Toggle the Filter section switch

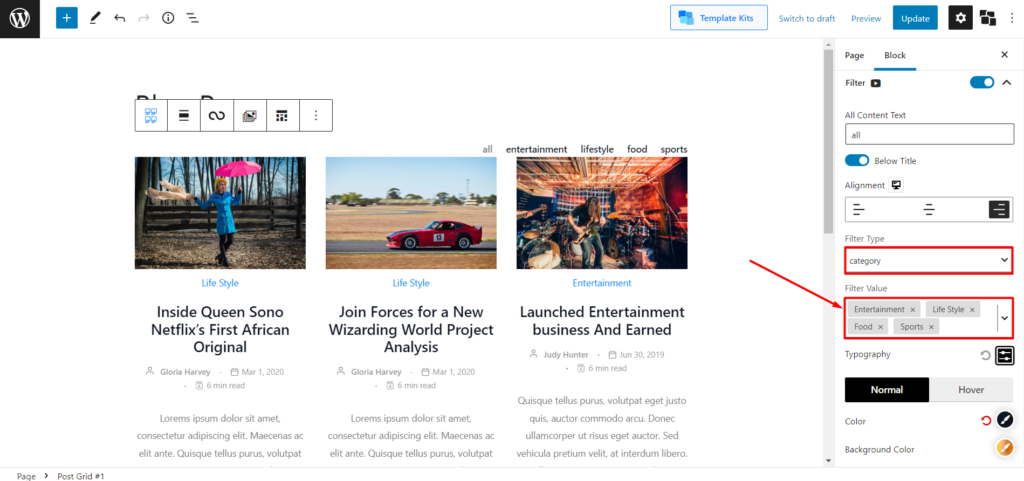tap(982, 82)
